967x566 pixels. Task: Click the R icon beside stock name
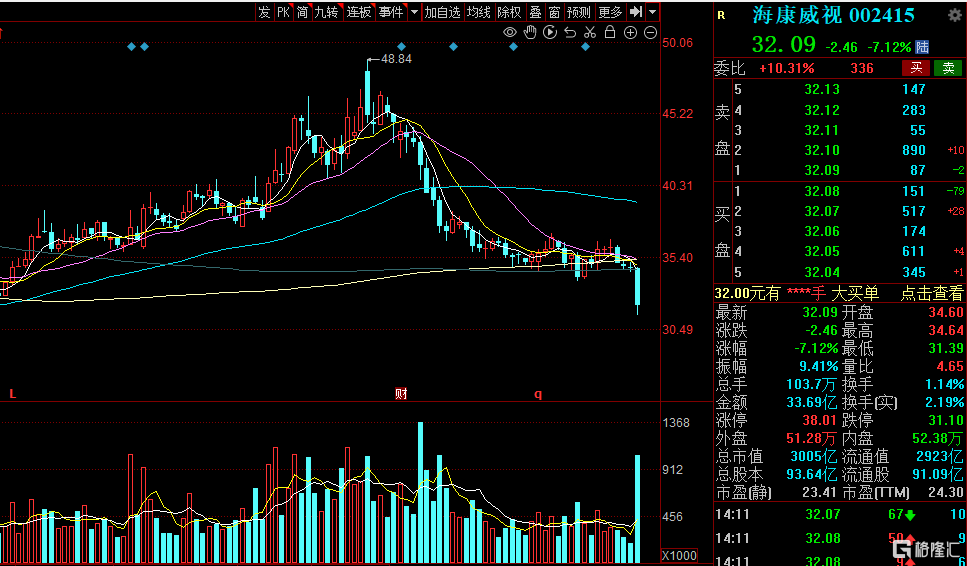tap(721, 17)
